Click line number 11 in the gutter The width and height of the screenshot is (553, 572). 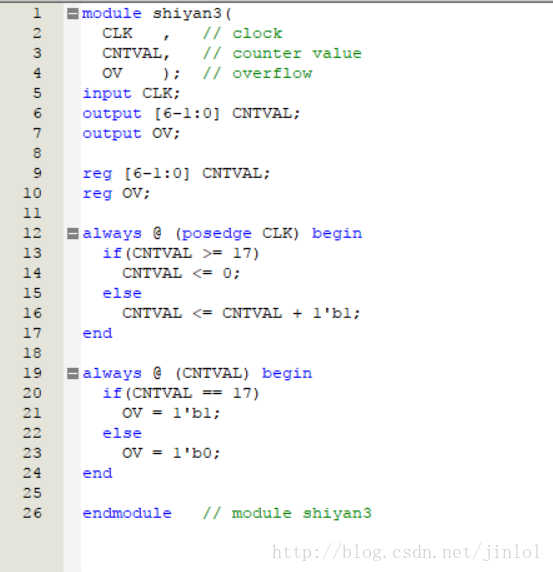point(32,213)
